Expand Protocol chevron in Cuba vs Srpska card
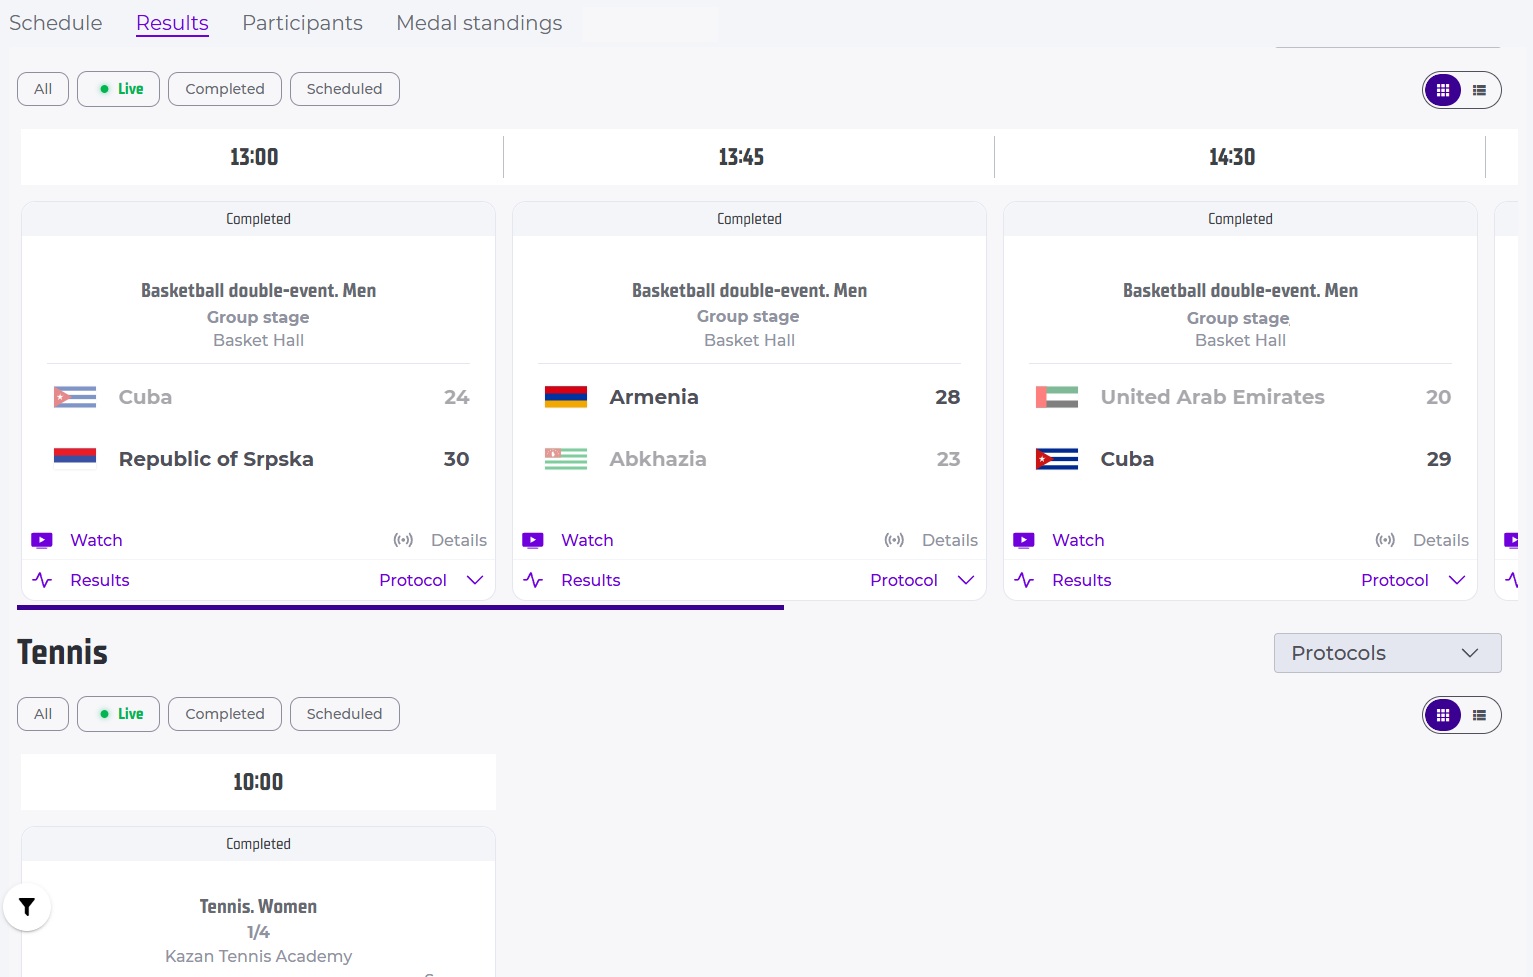Viewport: 1533px width, 977px height. [x=475, y=580]
